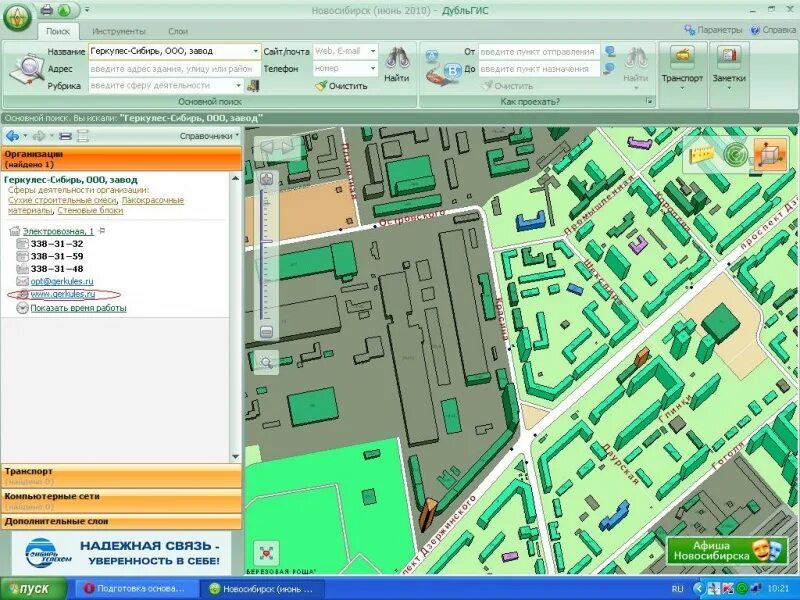Click Показать время работы
The width and height of the screenshot is (800, 600).
[x=78, y=308]
